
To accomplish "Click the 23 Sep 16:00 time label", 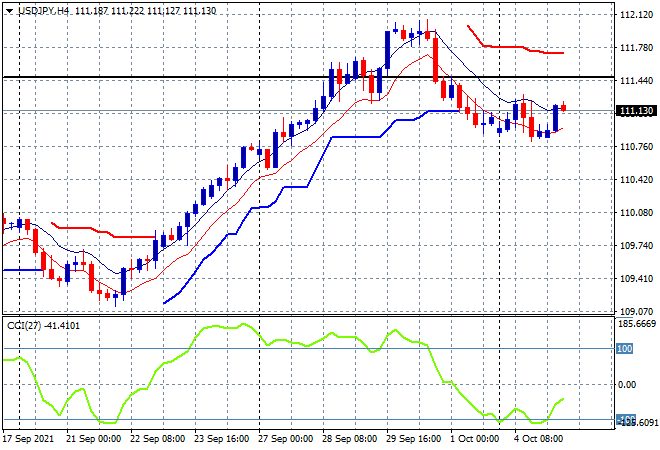I will [221, 439].
